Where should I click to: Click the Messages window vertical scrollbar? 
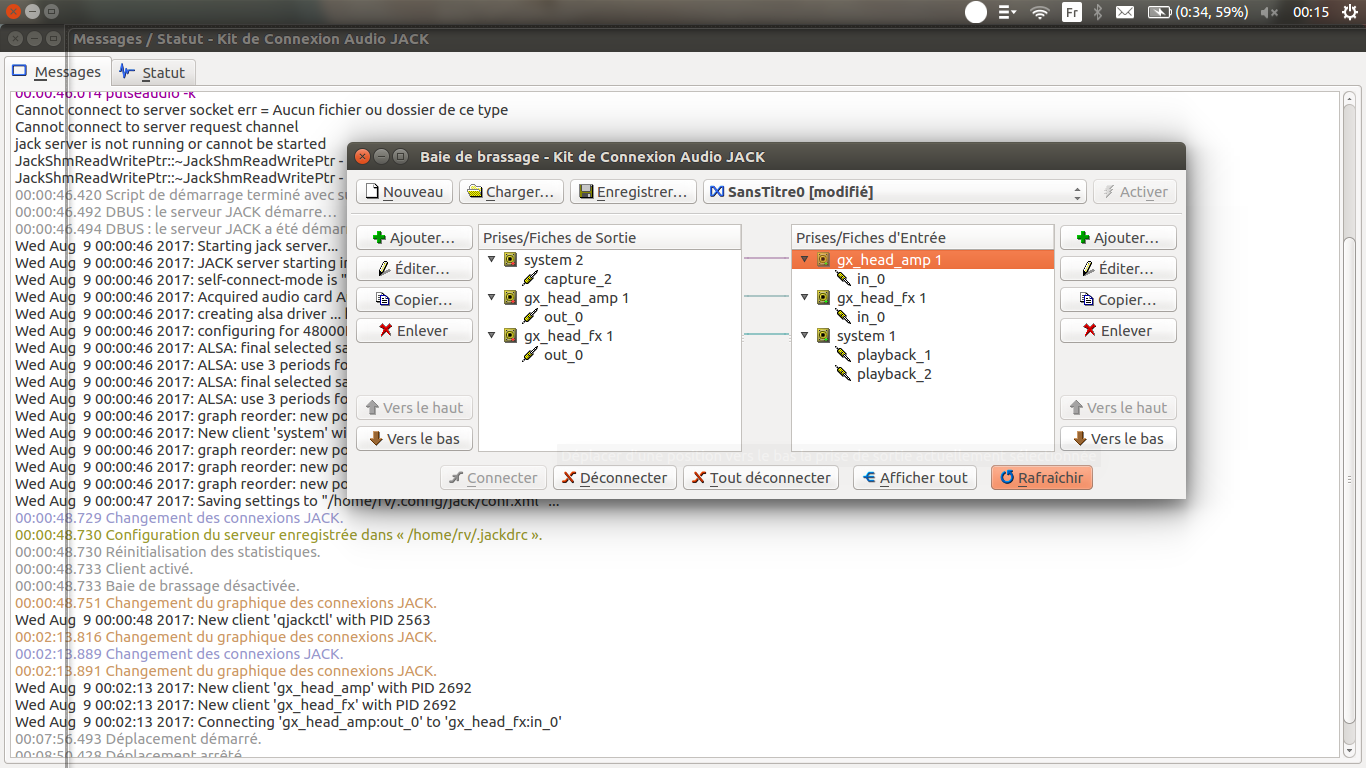(x=1350, y=424)
